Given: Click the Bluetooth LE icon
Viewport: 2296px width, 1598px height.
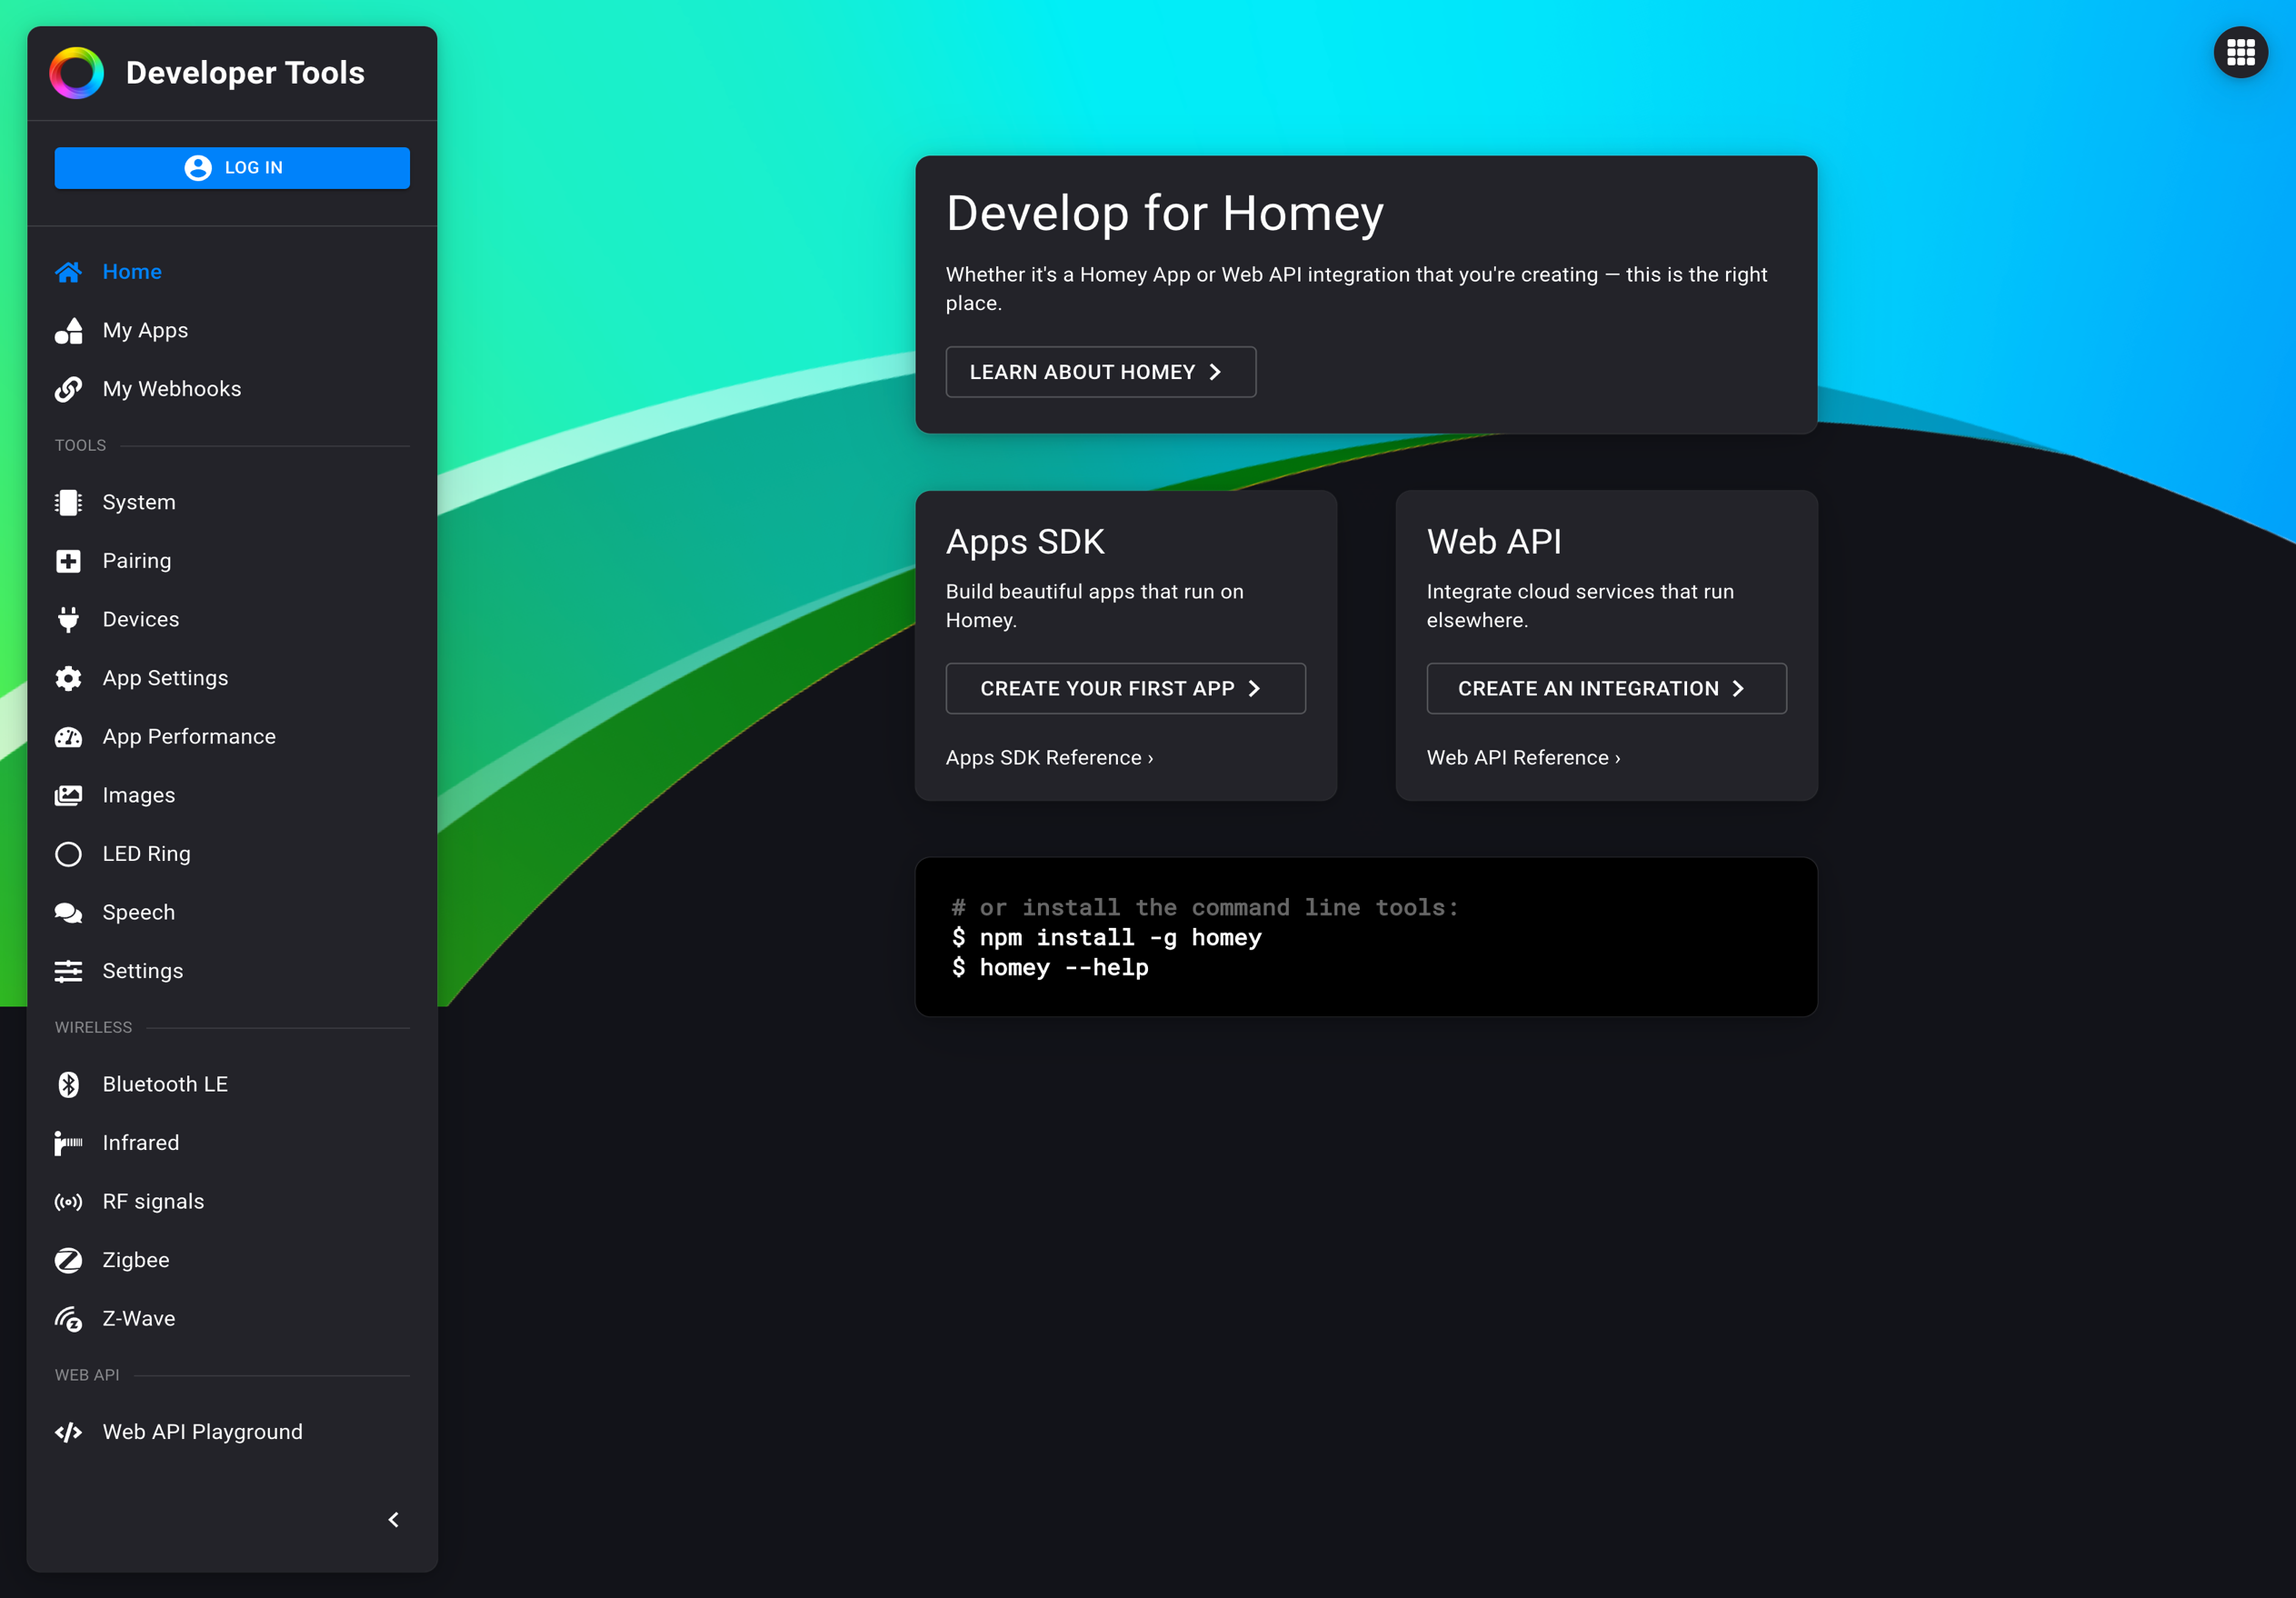Looking at the screenshot, I should point(68,1085).
